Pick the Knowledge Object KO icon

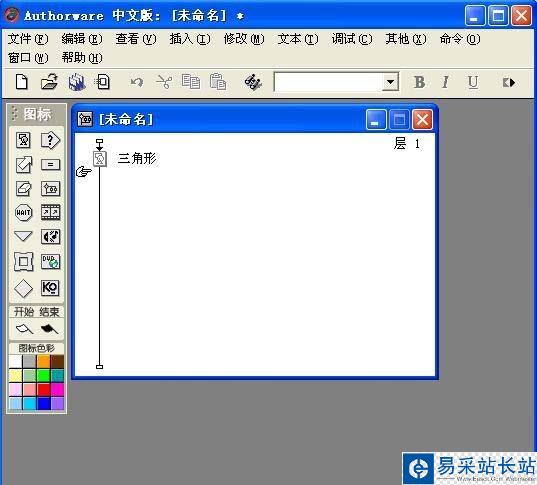[50, 288]
